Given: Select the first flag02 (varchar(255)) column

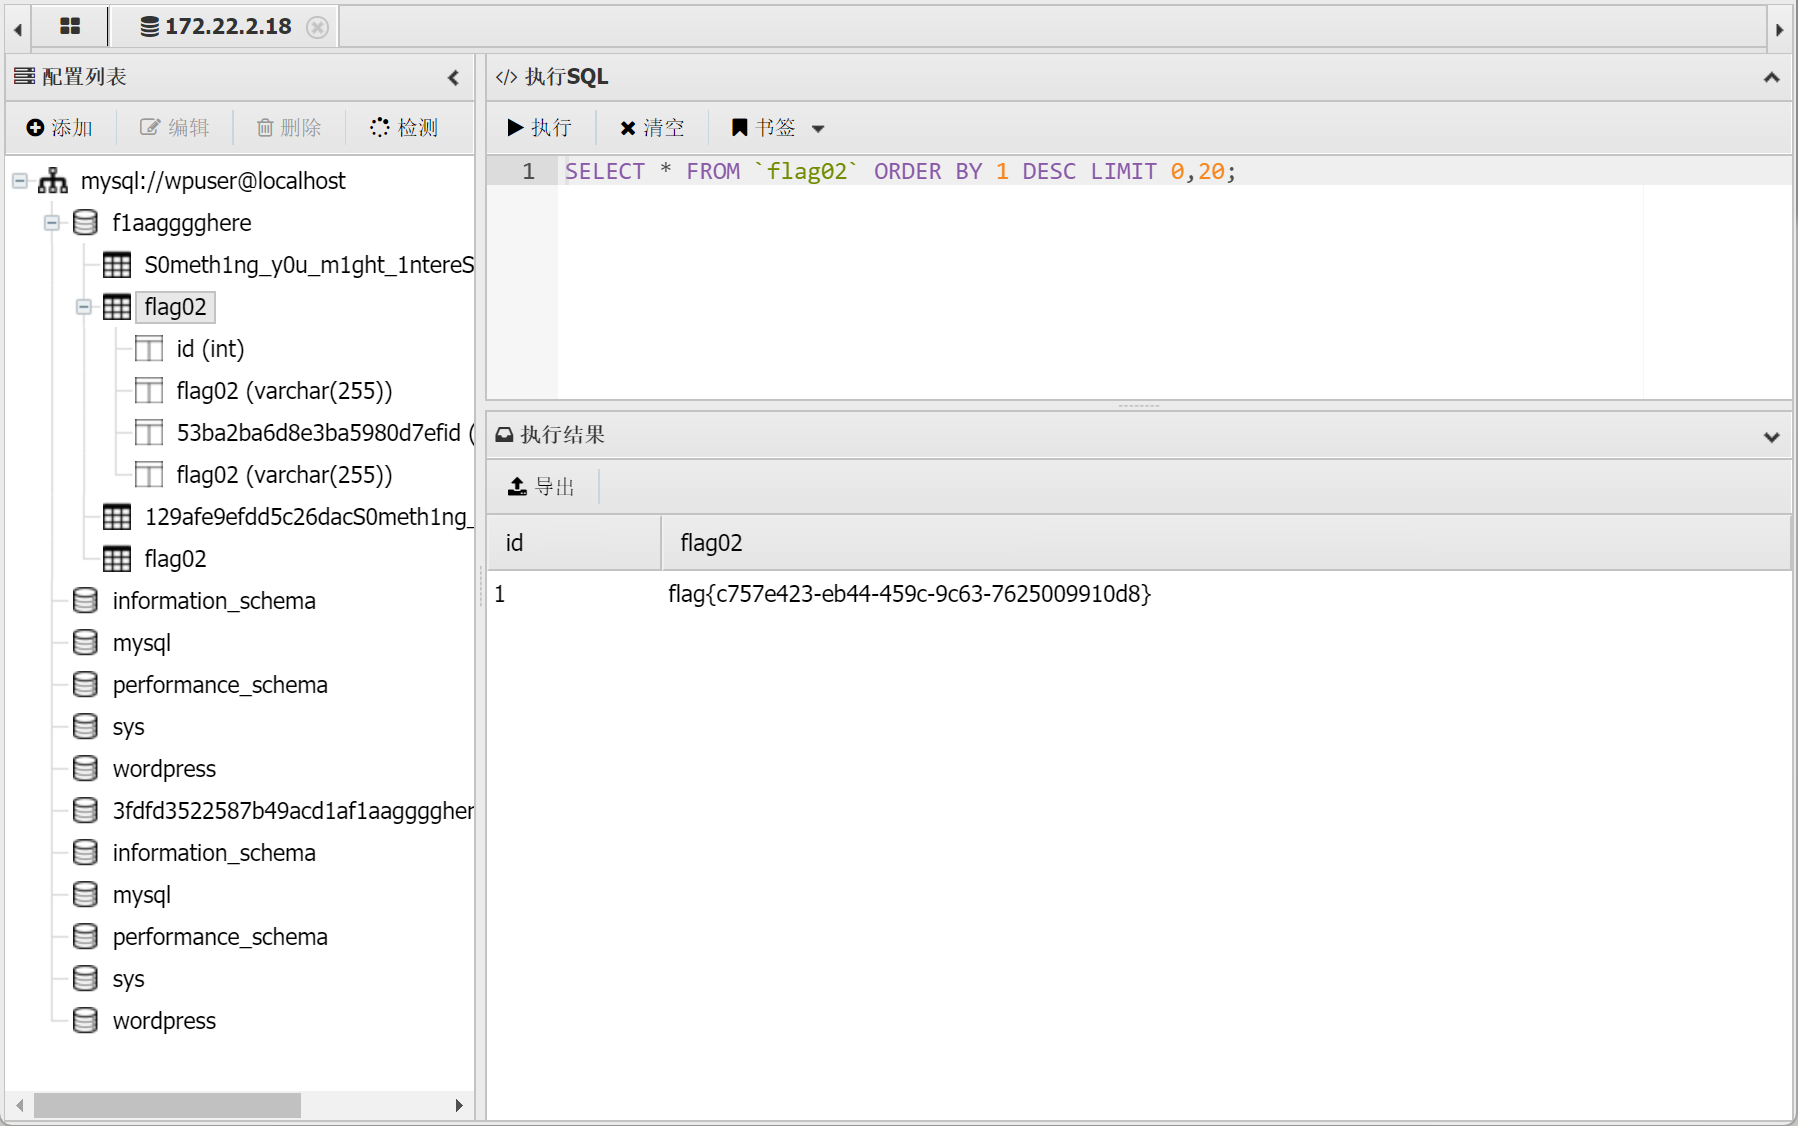Looking at the screenshot, I should 284,391.
